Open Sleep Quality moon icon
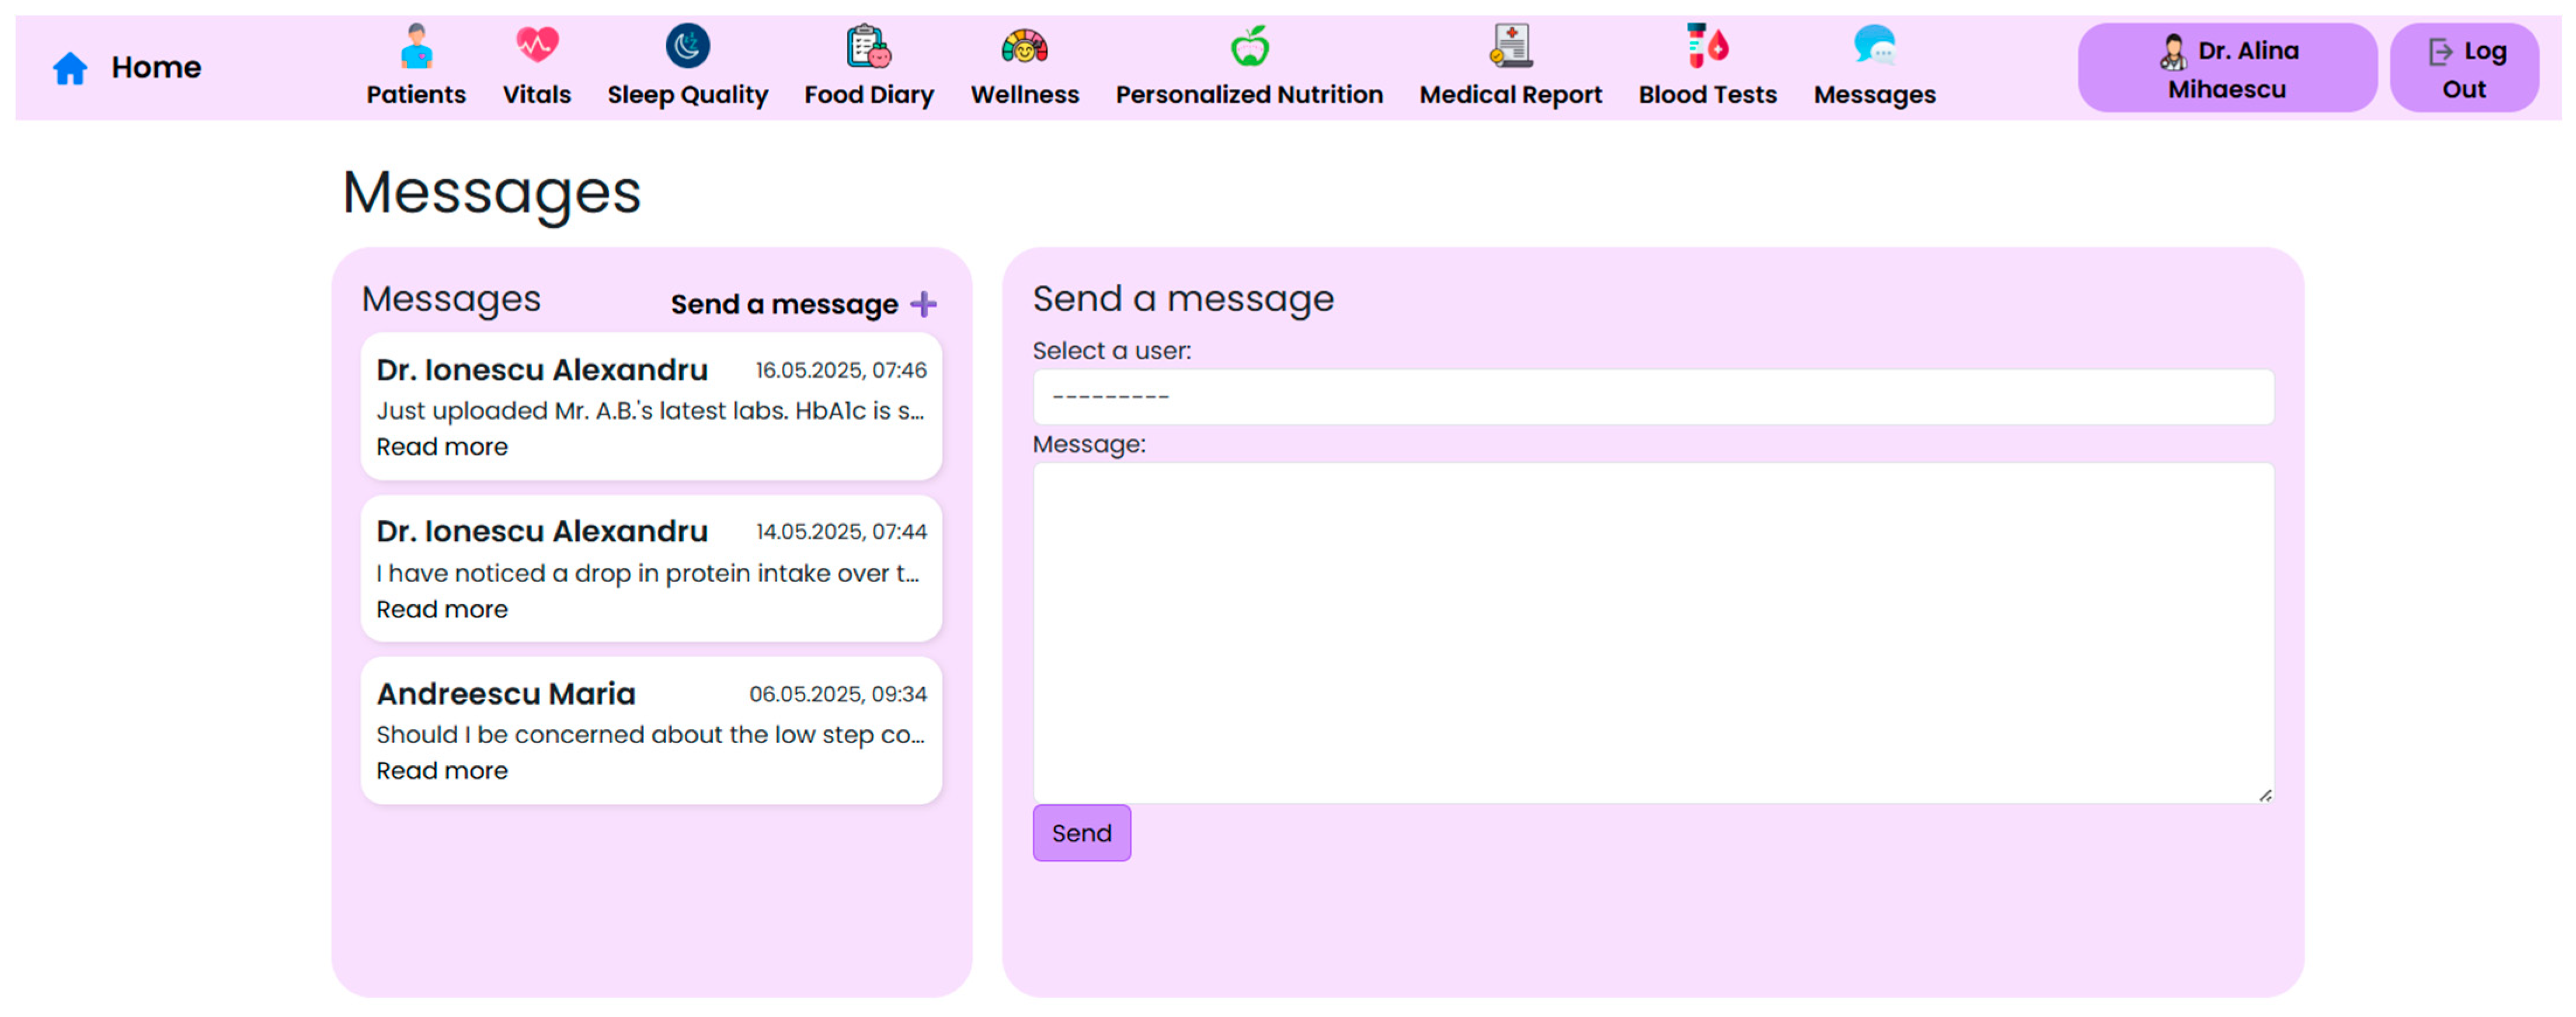This screenshot has height=1017, width=2576. point(687,46)
